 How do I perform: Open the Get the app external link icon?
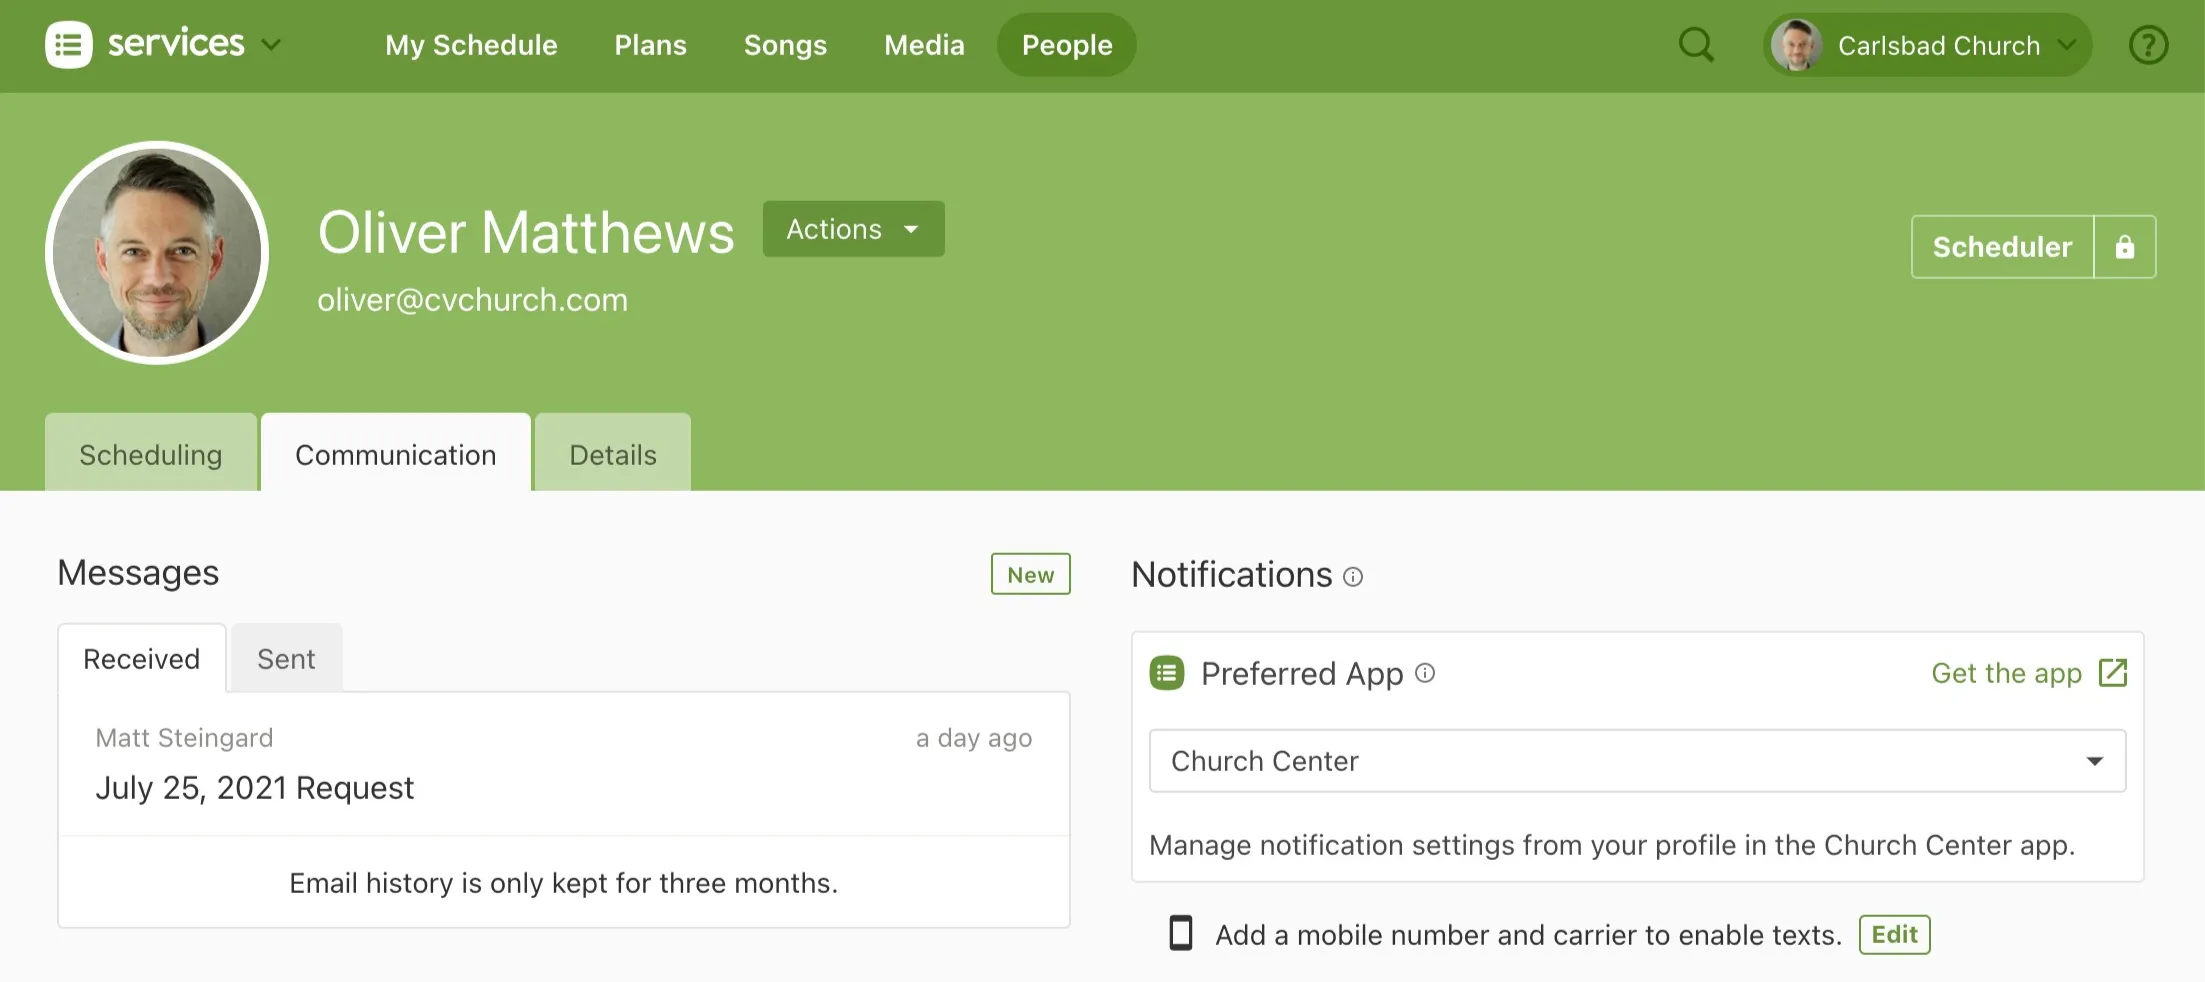pos(2112,673)
